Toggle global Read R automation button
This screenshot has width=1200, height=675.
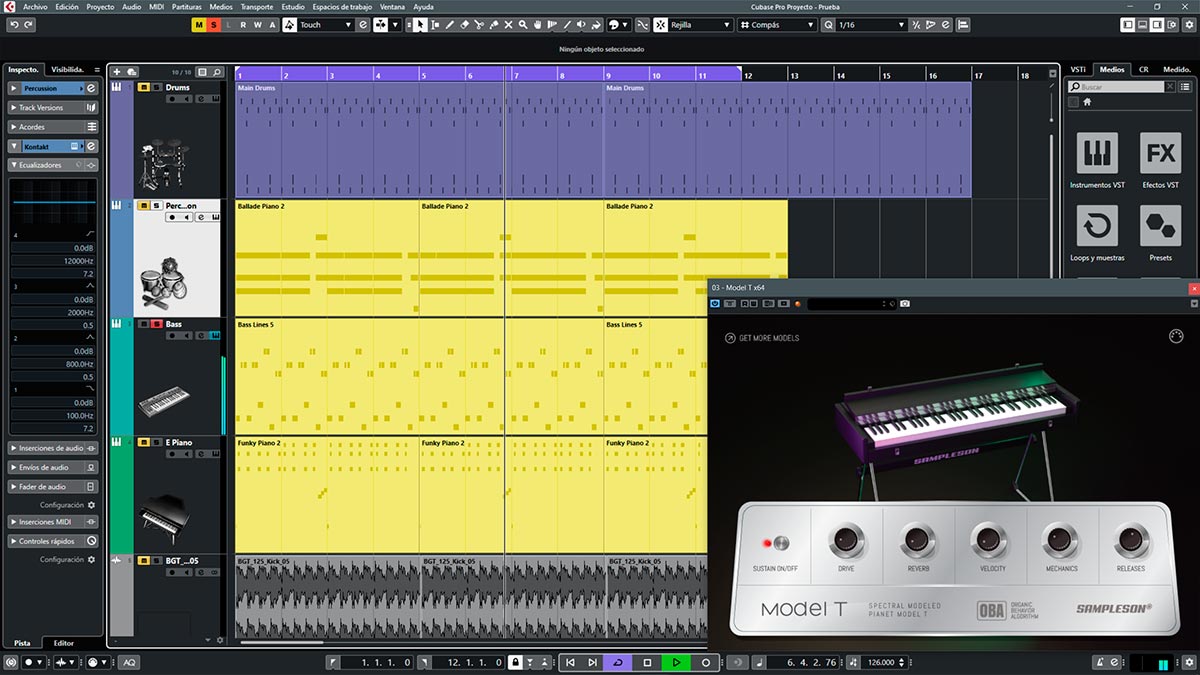click(243, 24)
